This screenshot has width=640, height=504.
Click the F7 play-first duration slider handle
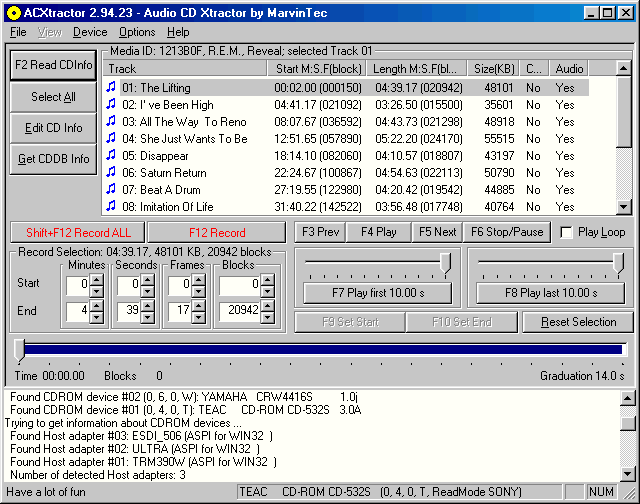[x=445, y=263]
